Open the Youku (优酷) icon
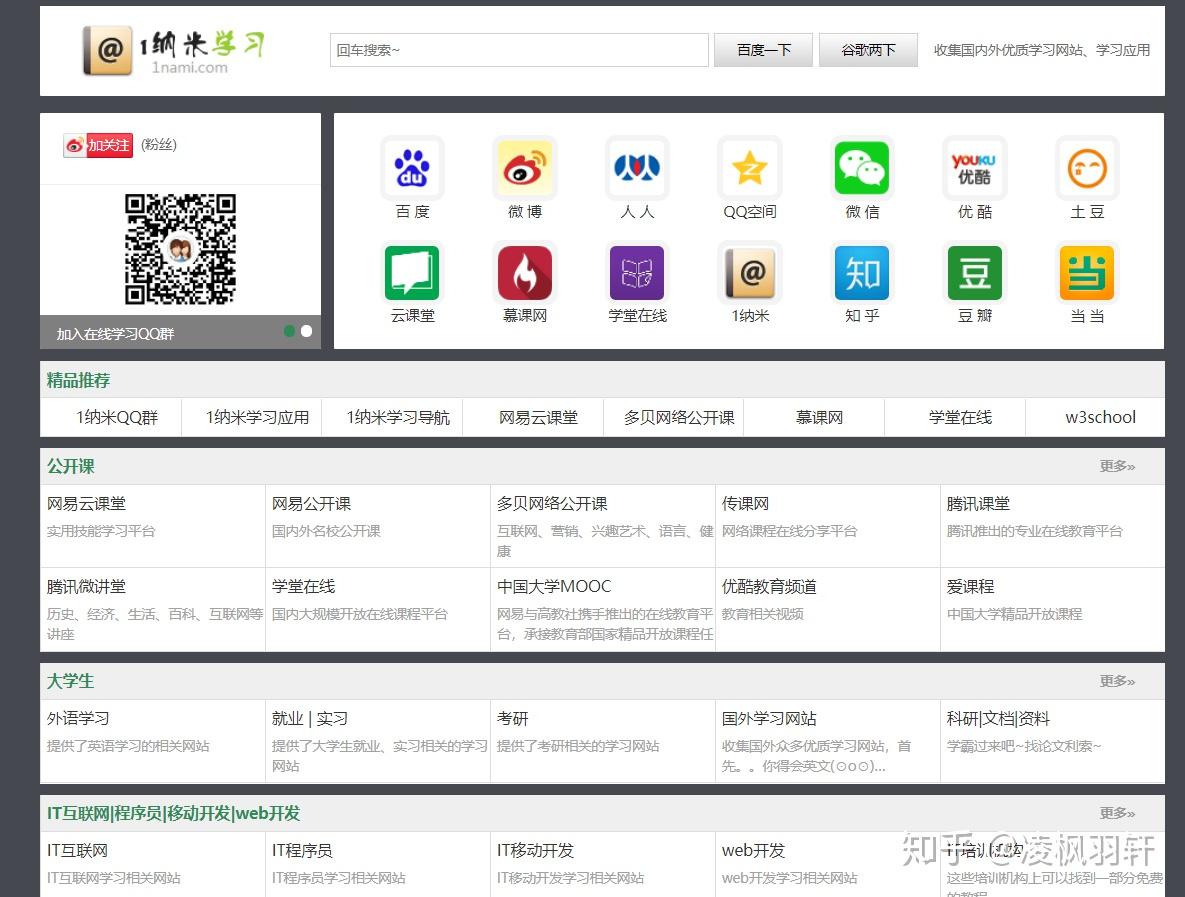Image resolution: width=1185 pixels, height=897 pixels. coord(975,168)
